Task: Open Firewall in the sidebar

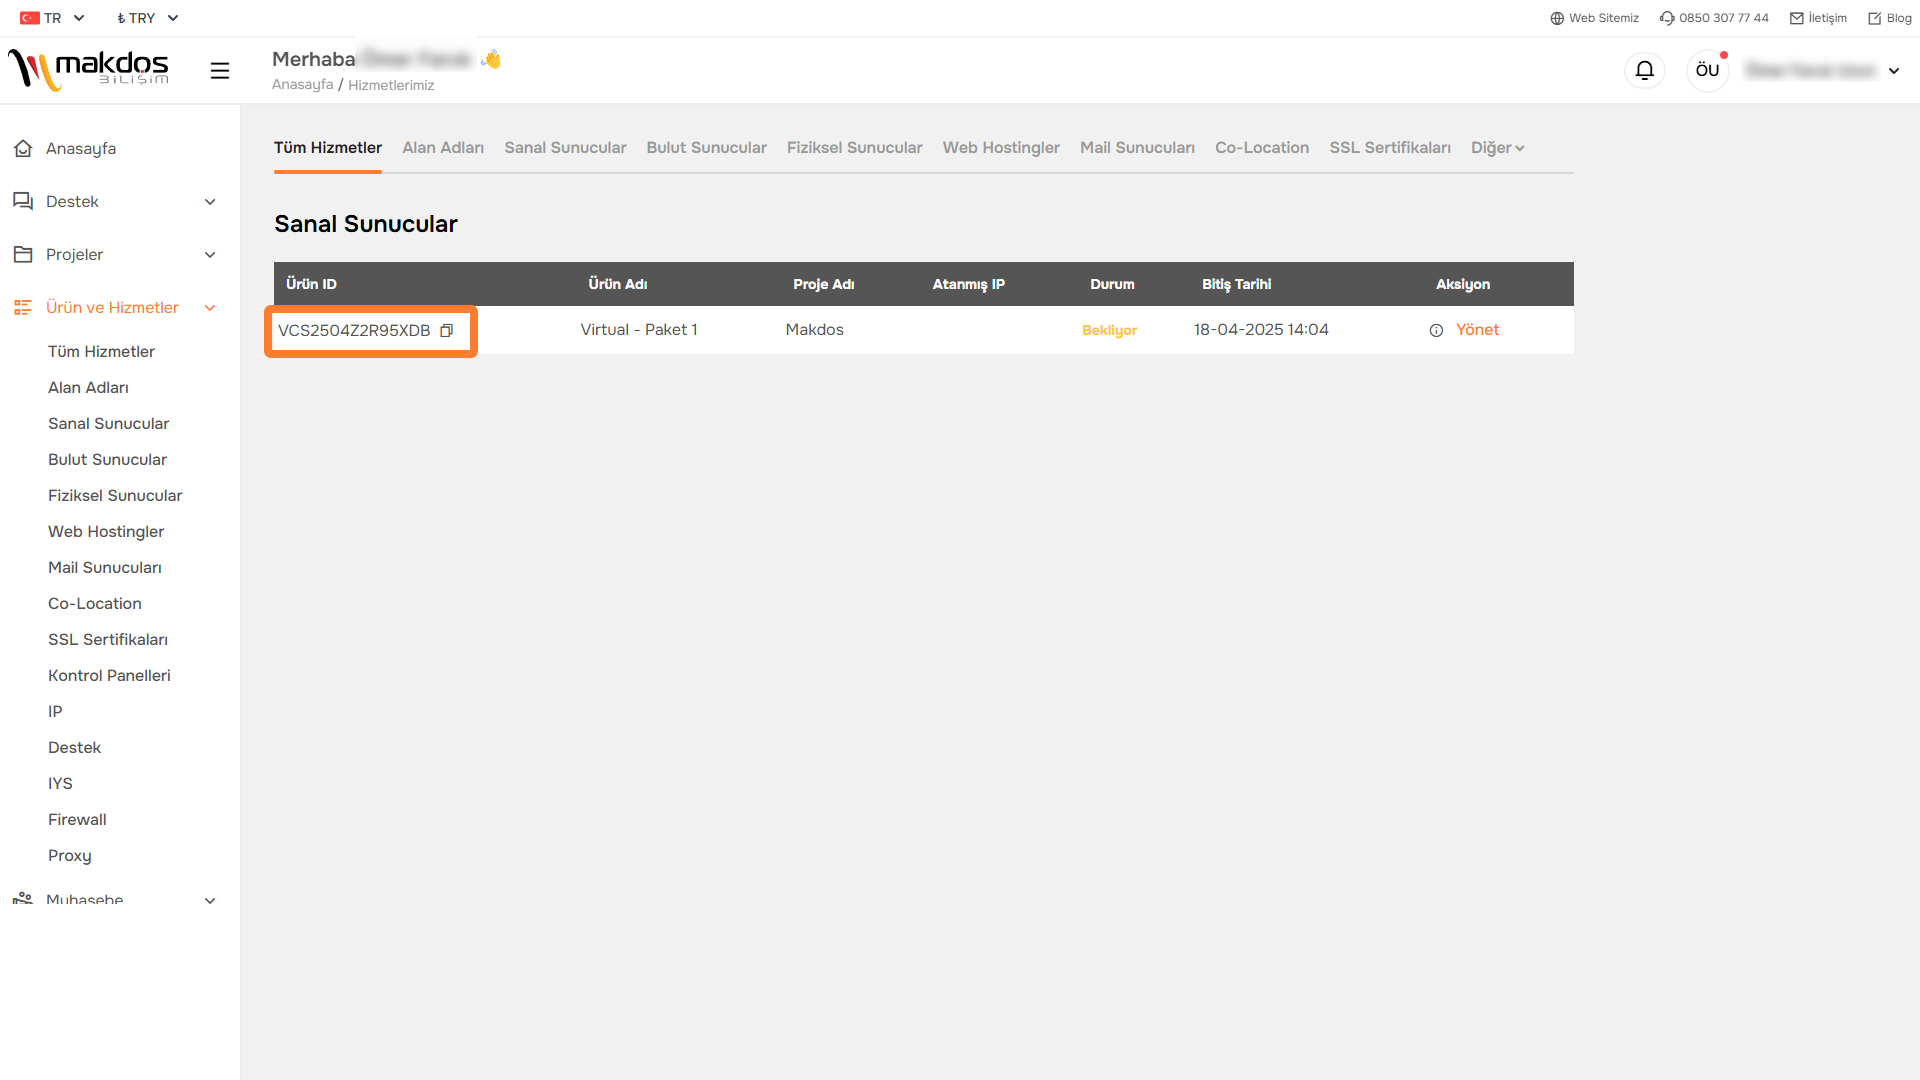Action: [x=77, y=820]
